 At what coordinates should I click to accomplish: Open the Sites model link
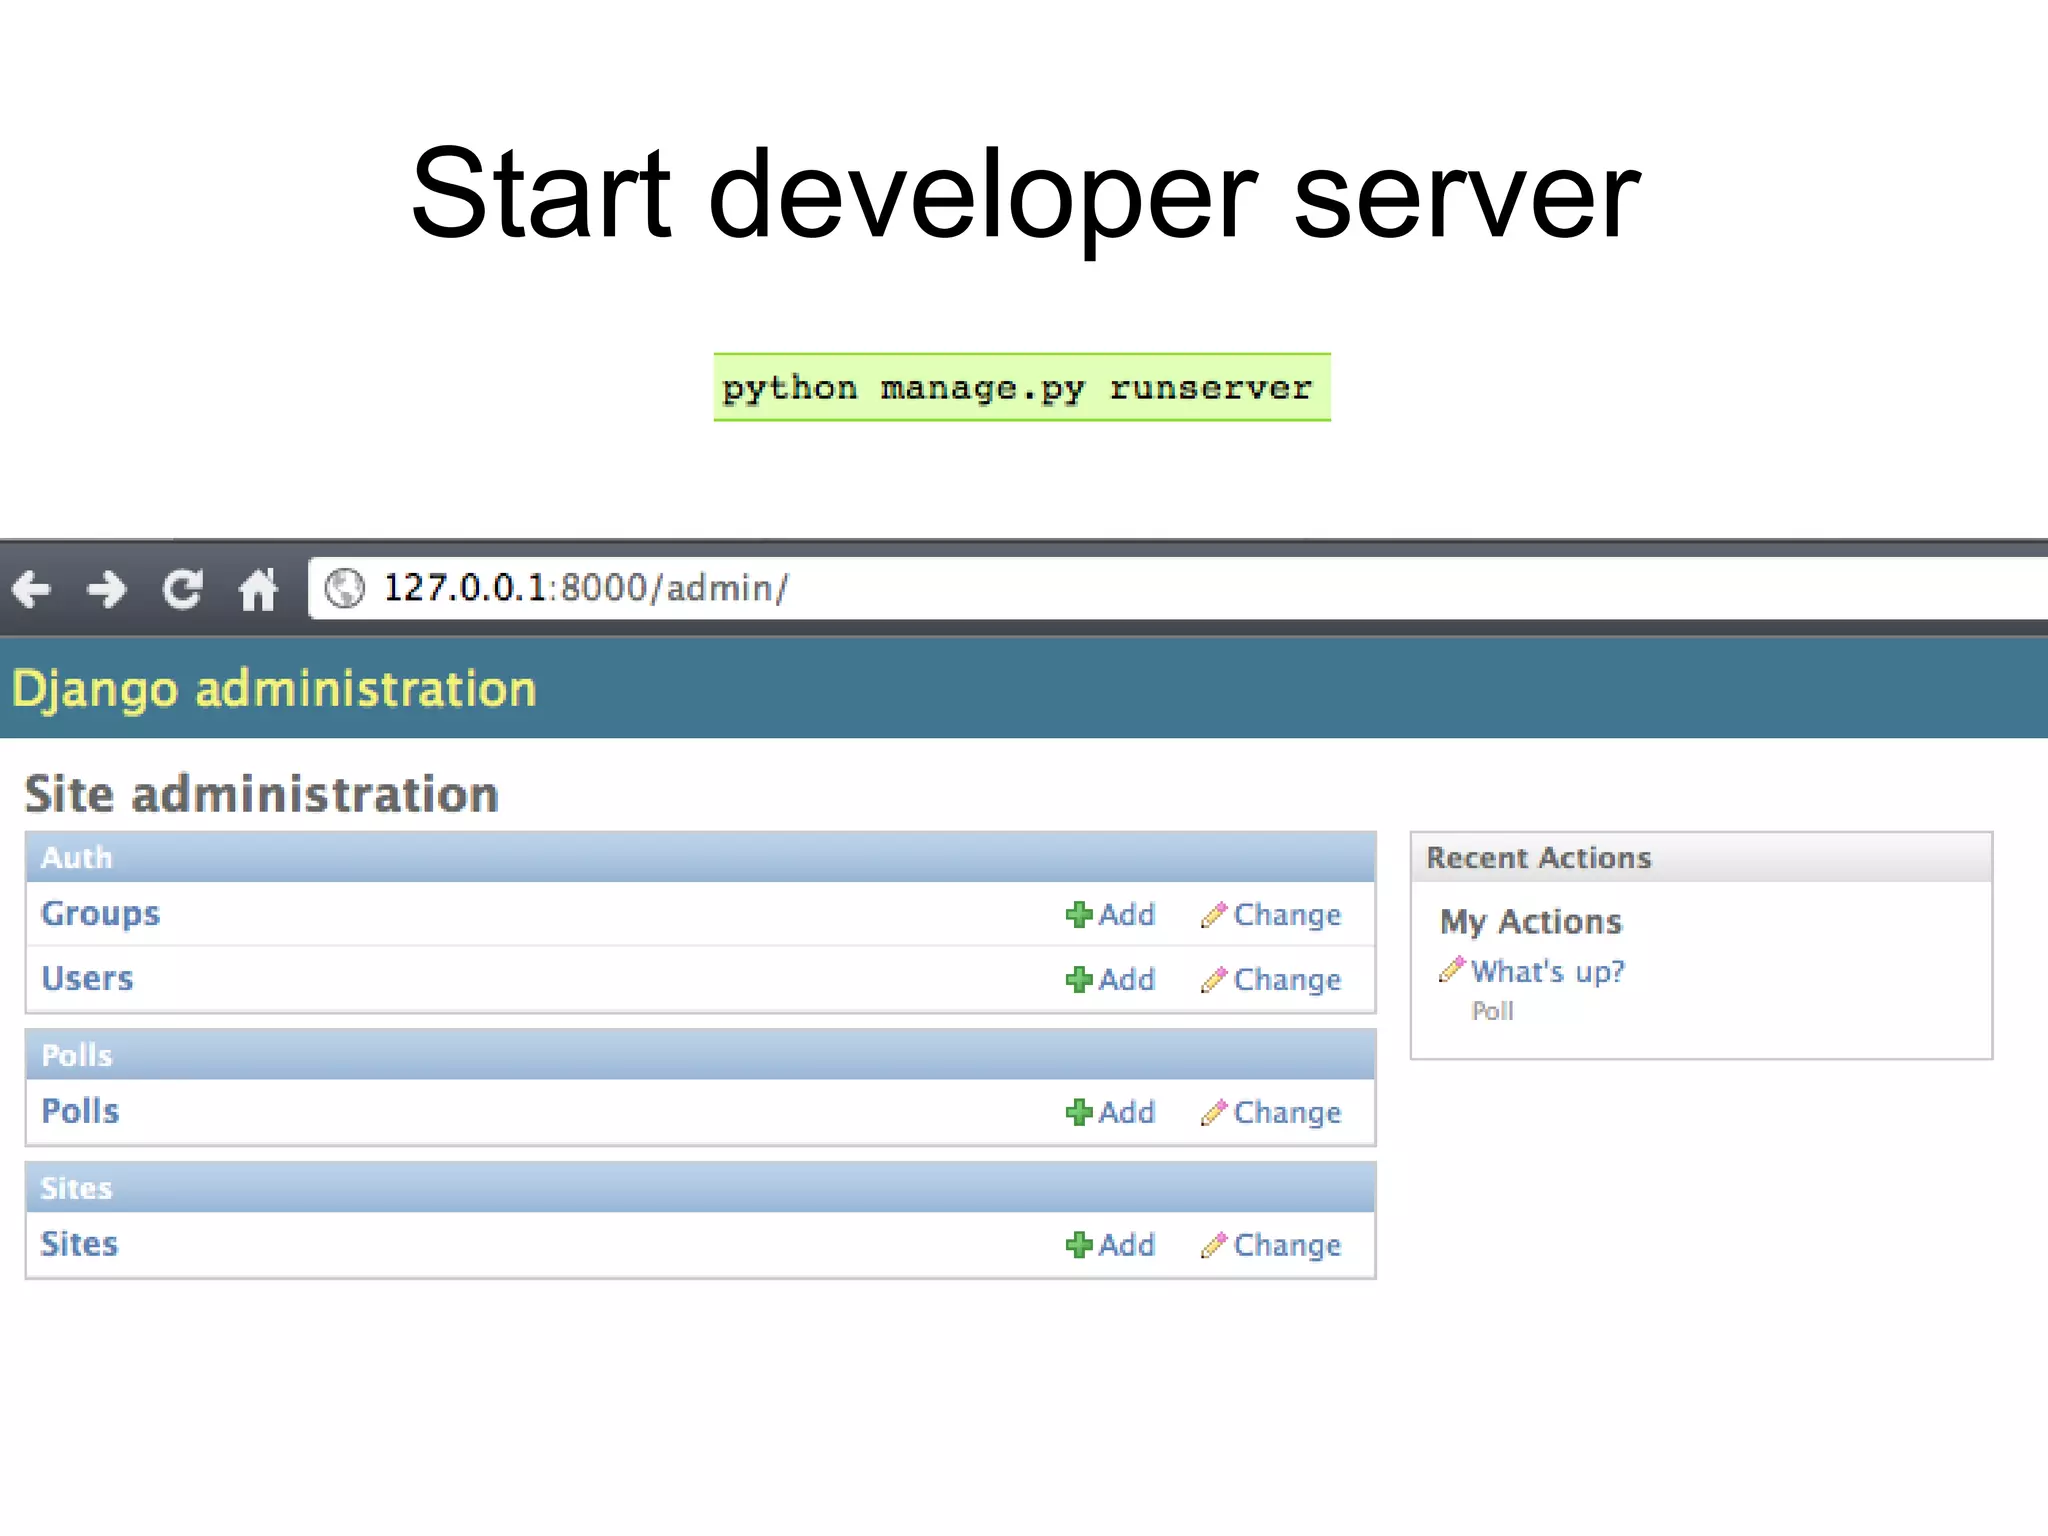tap(79, 1244)
